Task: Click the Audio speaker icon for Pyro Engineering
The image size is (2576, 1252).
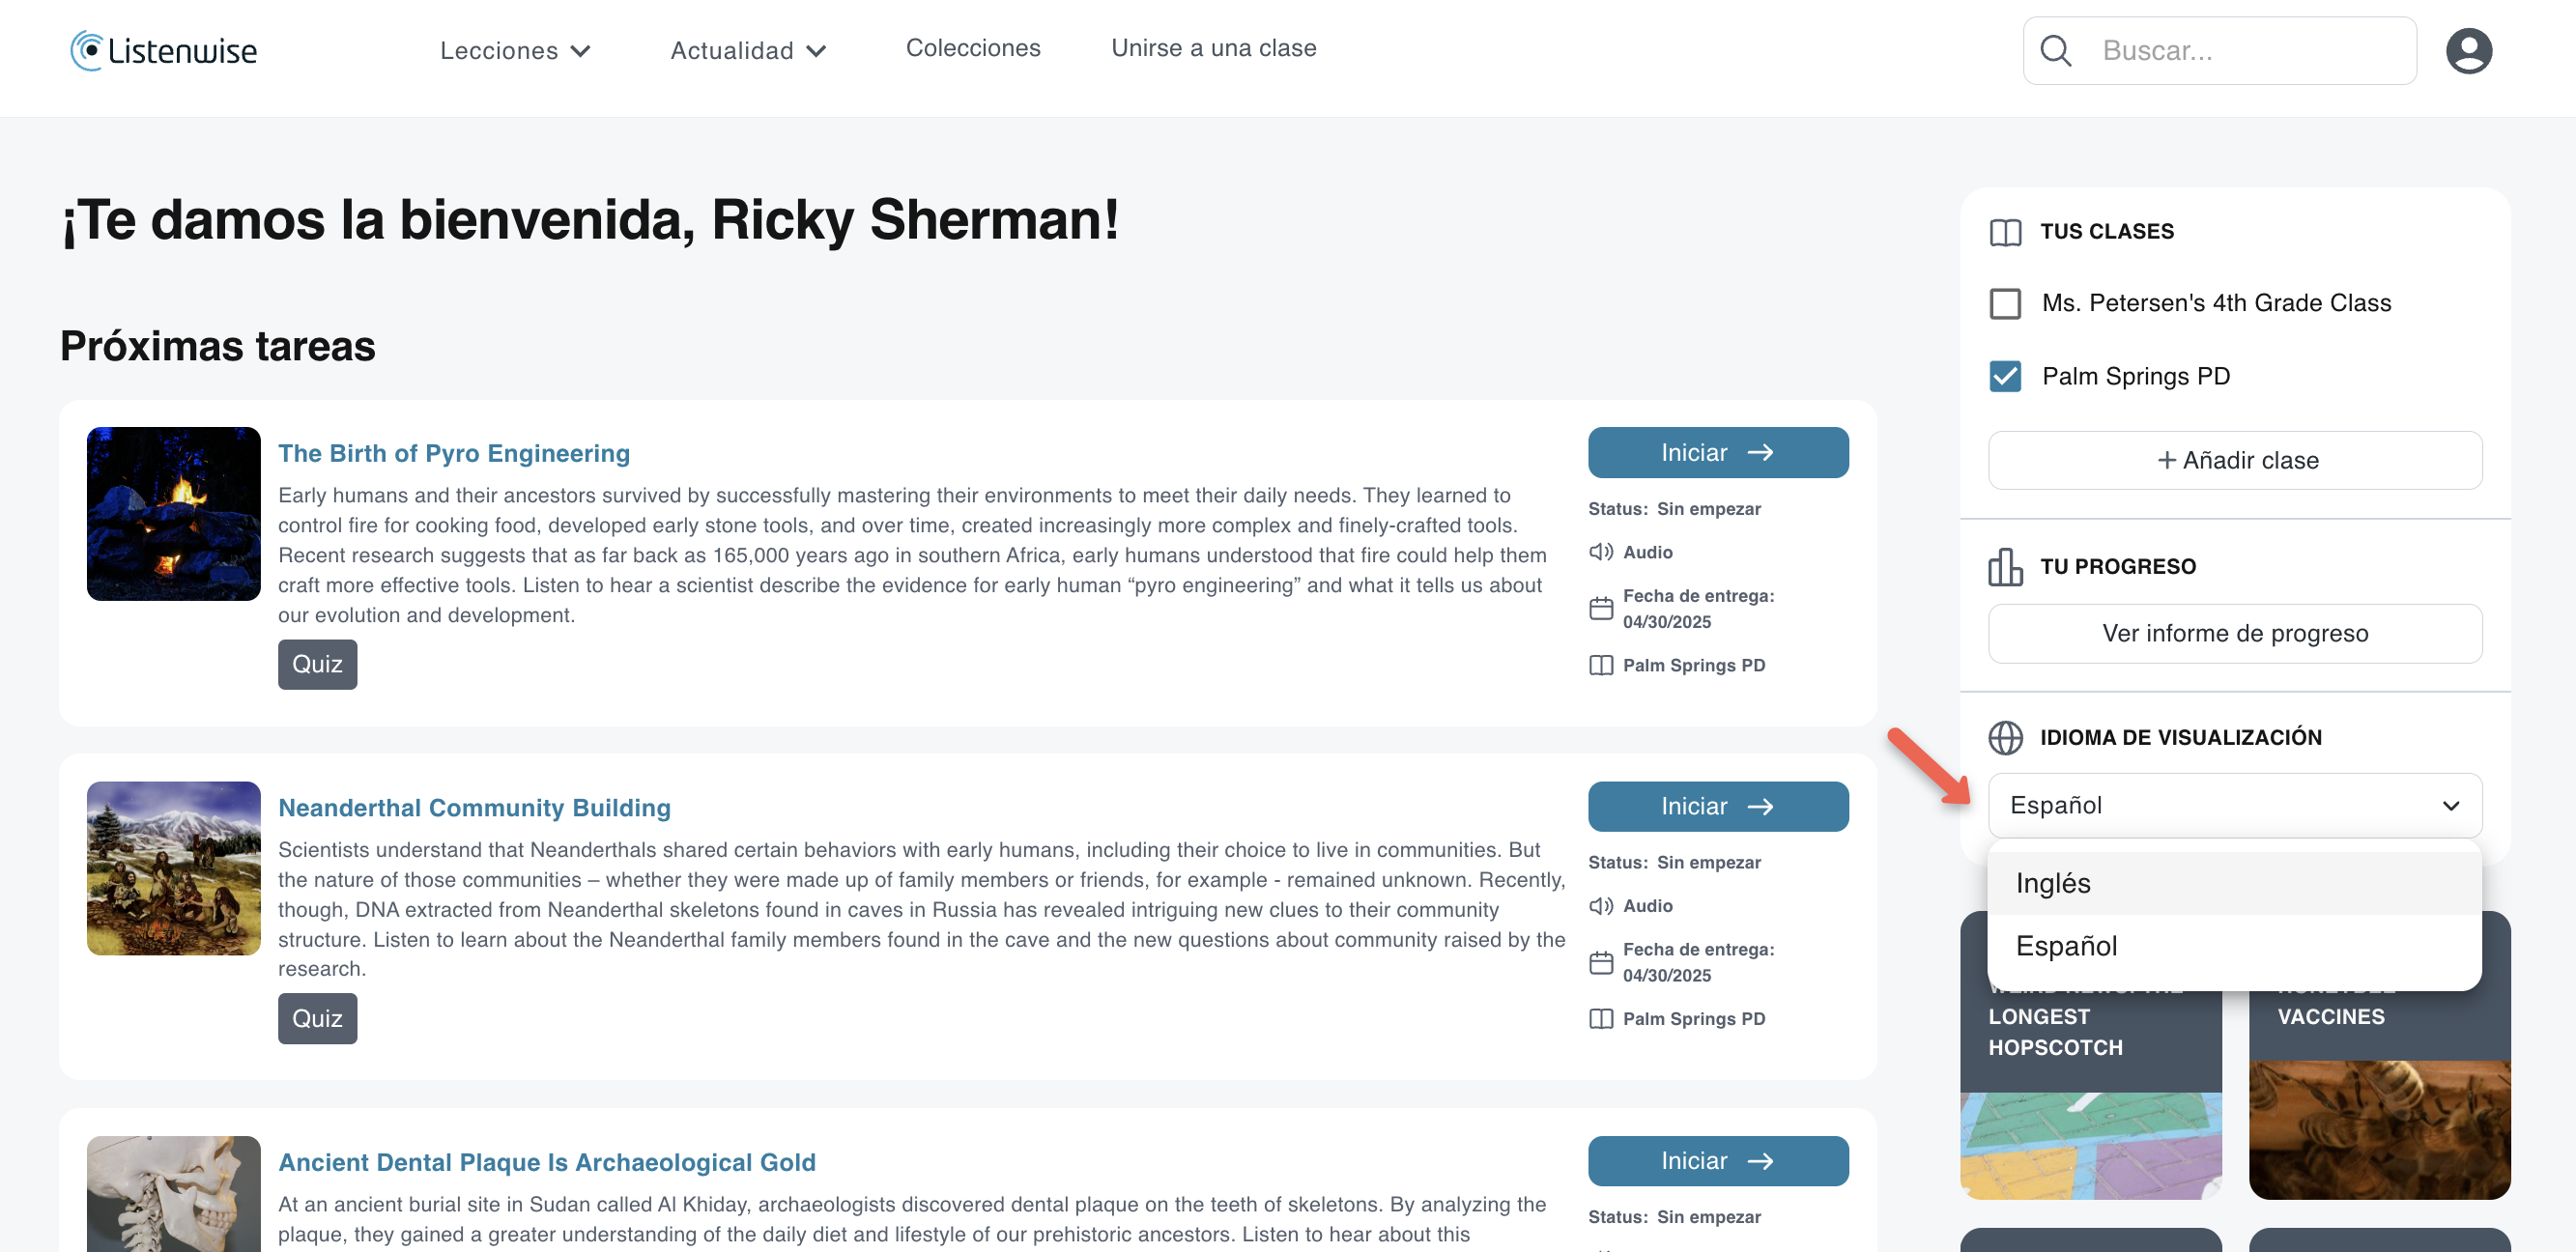Action: 1601,551
